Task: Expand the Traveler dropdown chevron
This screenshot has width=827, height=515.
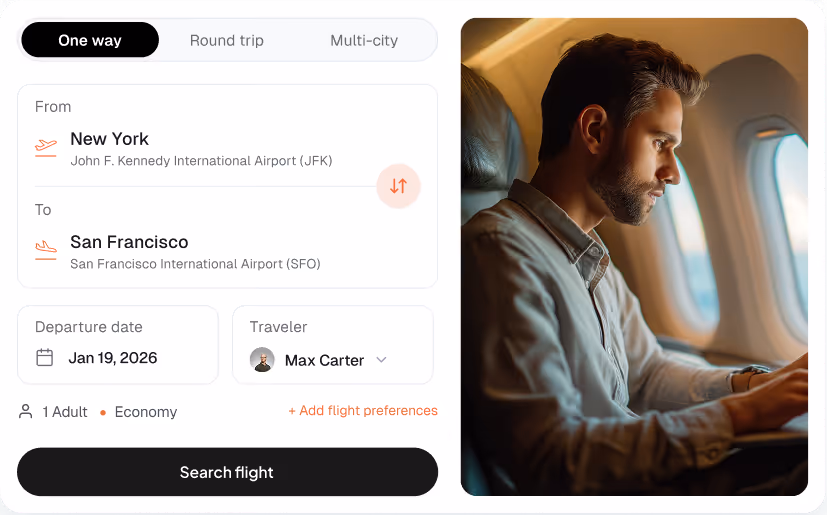Action: tap(381, 360)
